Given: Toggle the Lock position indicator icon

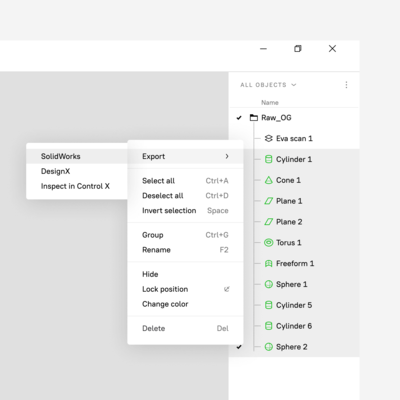Looking at the screenshot, I should 227,289.
